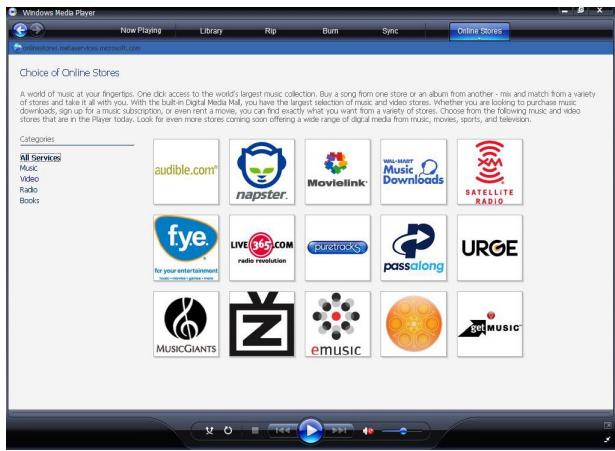This screenshot has width=615, height=451.
Task: Click the address bar site icon
Action: tap(17, 47)
